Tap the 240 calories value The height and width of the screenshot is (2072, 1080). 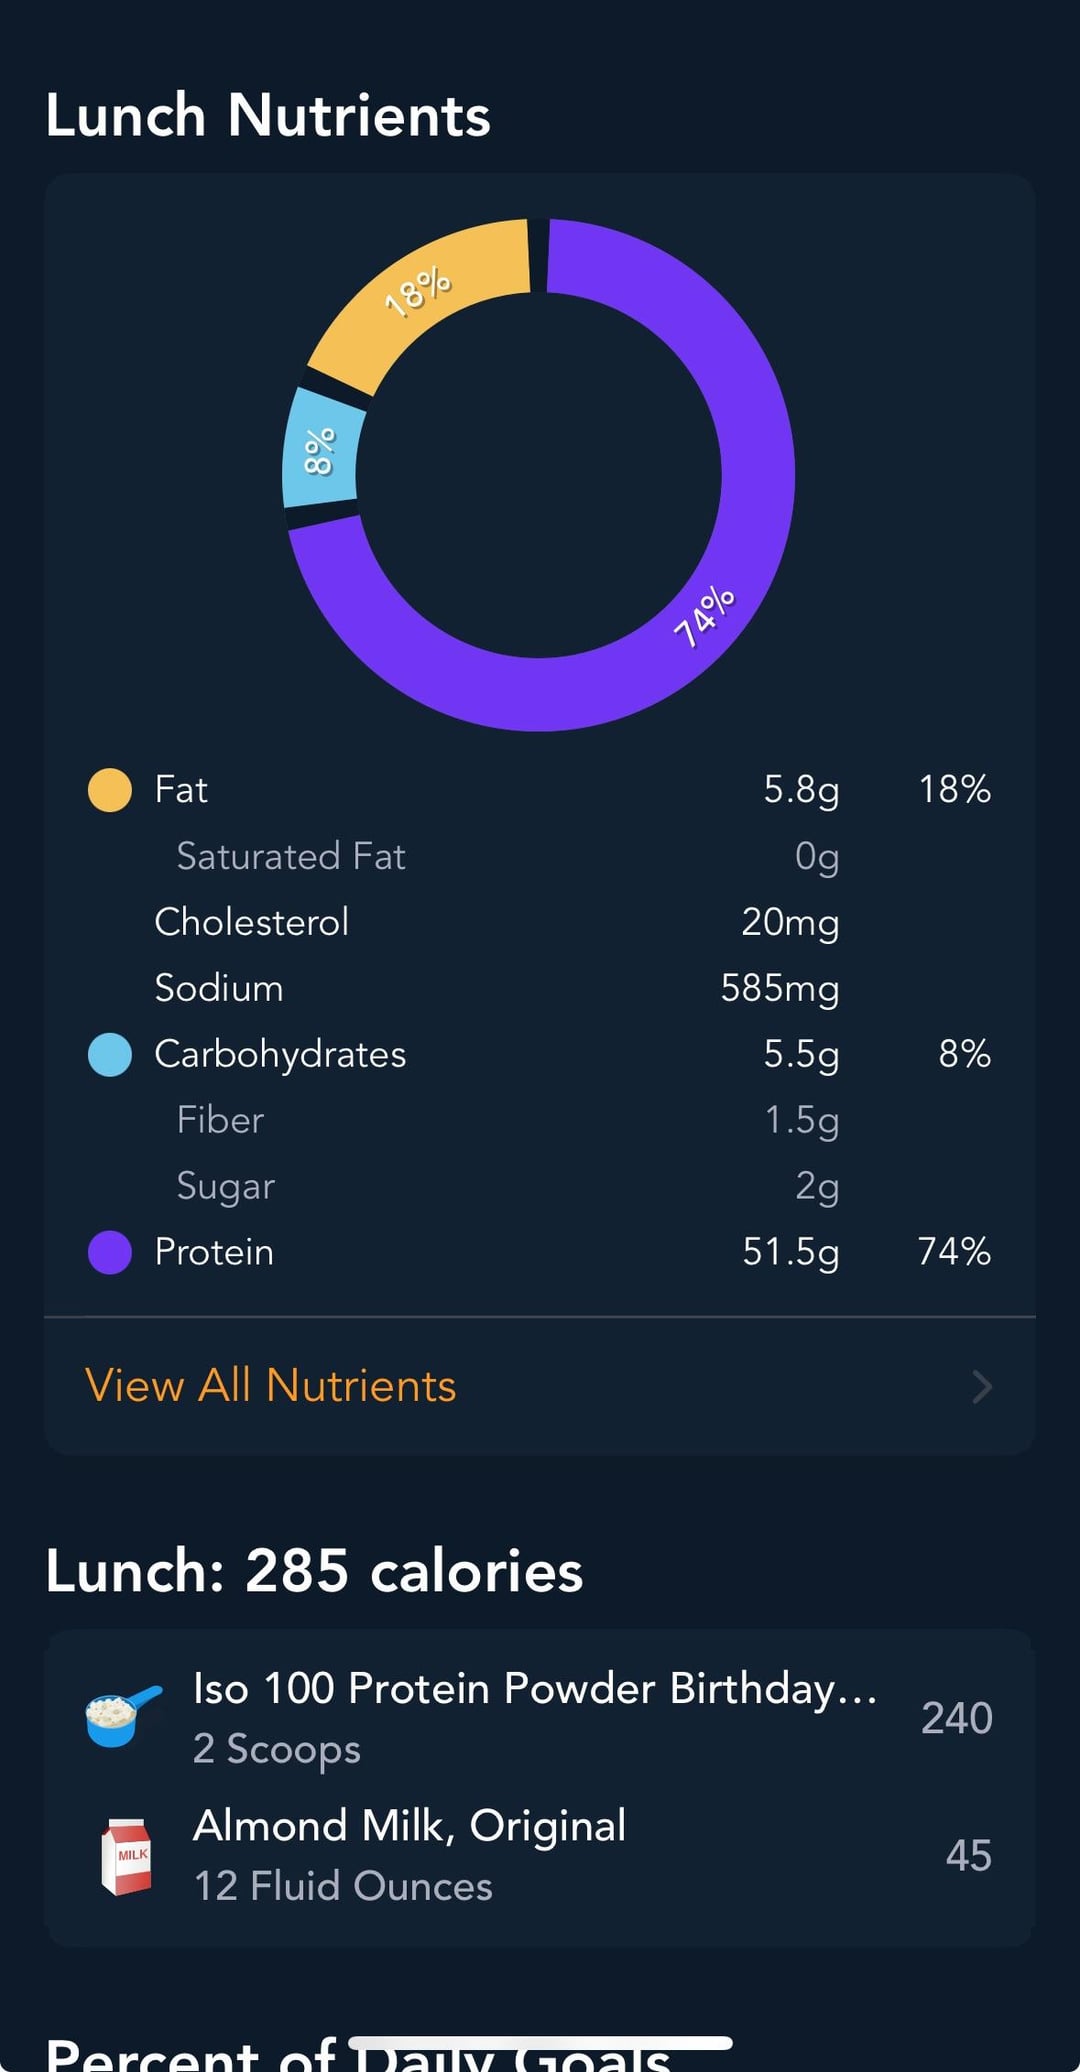tap(957, 1718)
